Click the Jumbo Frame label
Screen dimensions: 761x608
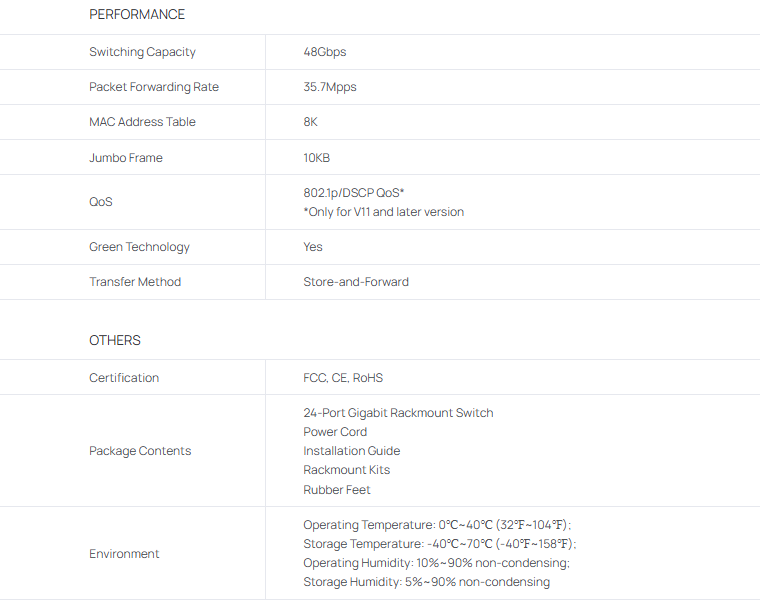[x=125, y=158]
